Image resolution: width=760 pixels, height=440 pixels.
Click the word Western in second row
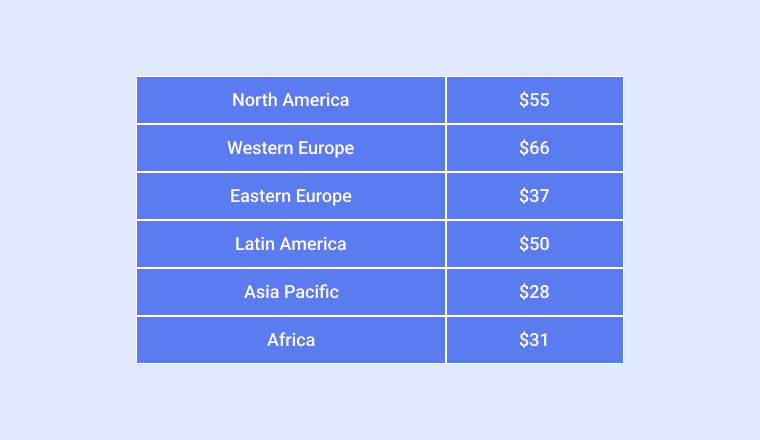click(260, 148)
